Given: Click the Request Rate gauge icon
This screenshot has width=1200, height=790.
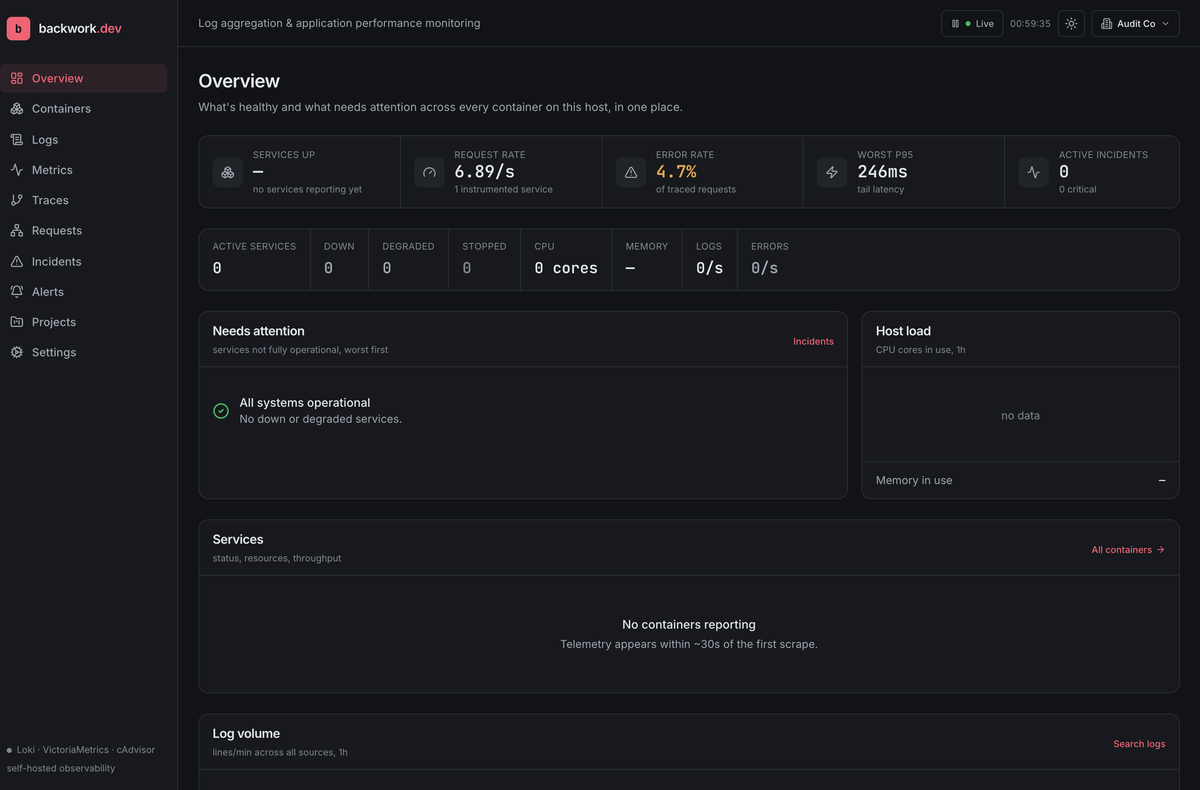Looking at the screenshot, I should pos(429,172).
